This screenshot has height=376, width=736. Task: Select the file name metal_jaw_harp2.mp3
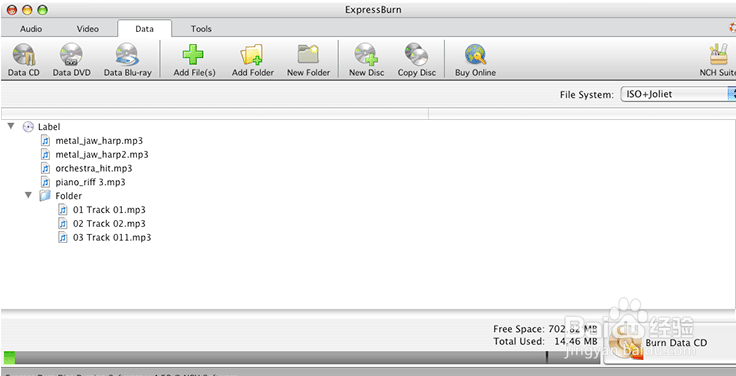102,154
